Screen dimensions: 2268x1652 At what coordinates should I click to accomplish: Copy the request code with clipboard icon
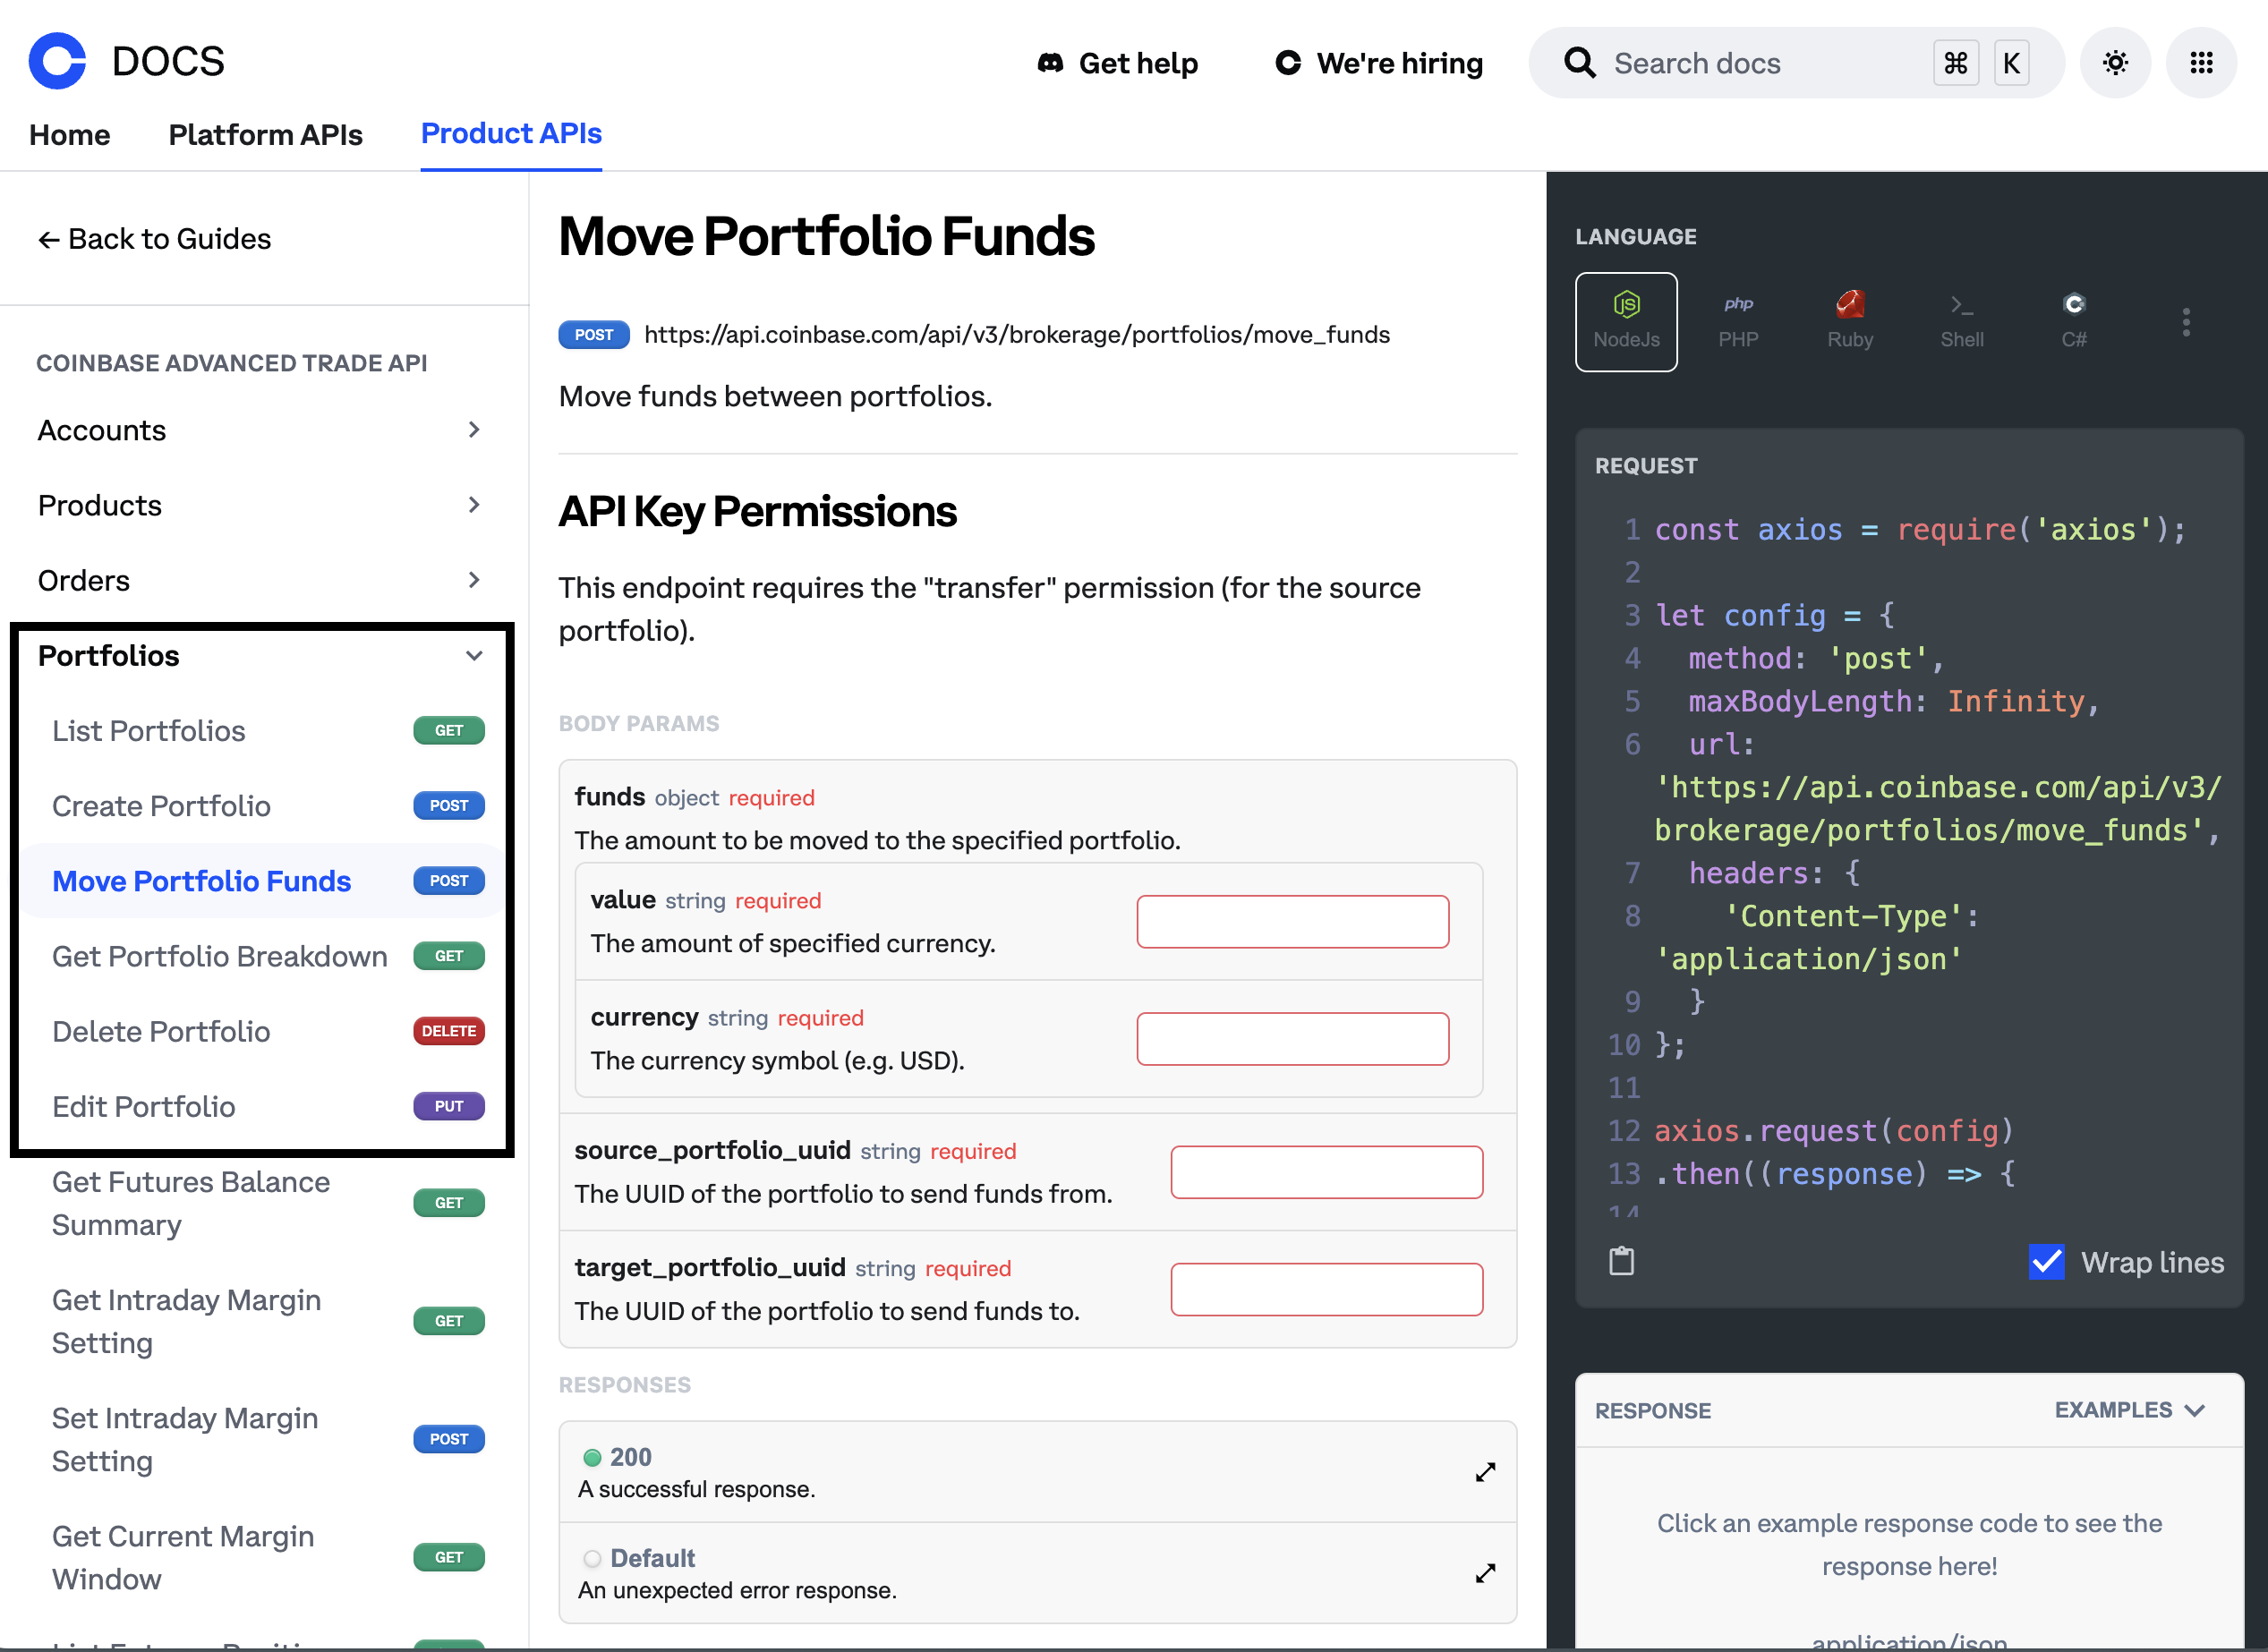pos(1620,1260)
